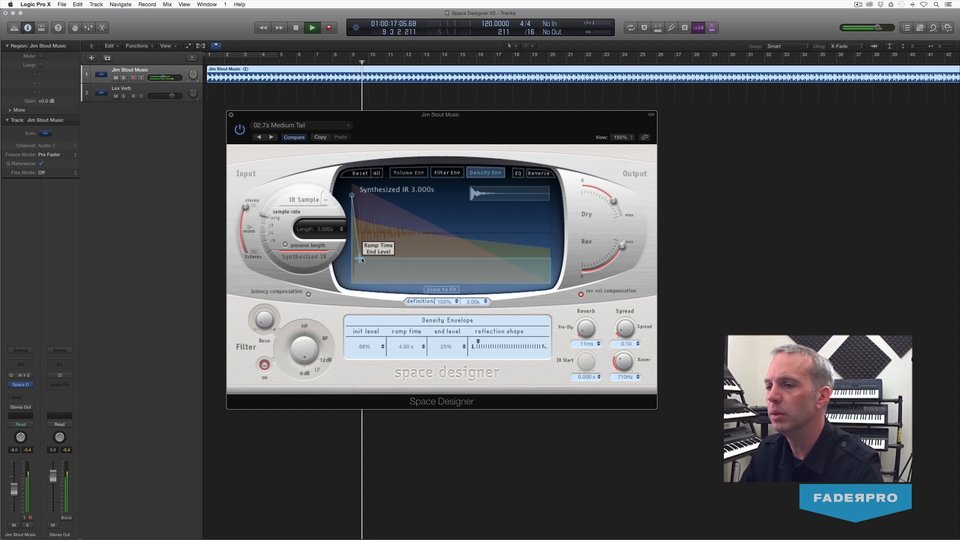
Task: Collapse the Track: Jim Stout Music disclosure triangle
Action: pyautogui.click(x=7, y=120)
